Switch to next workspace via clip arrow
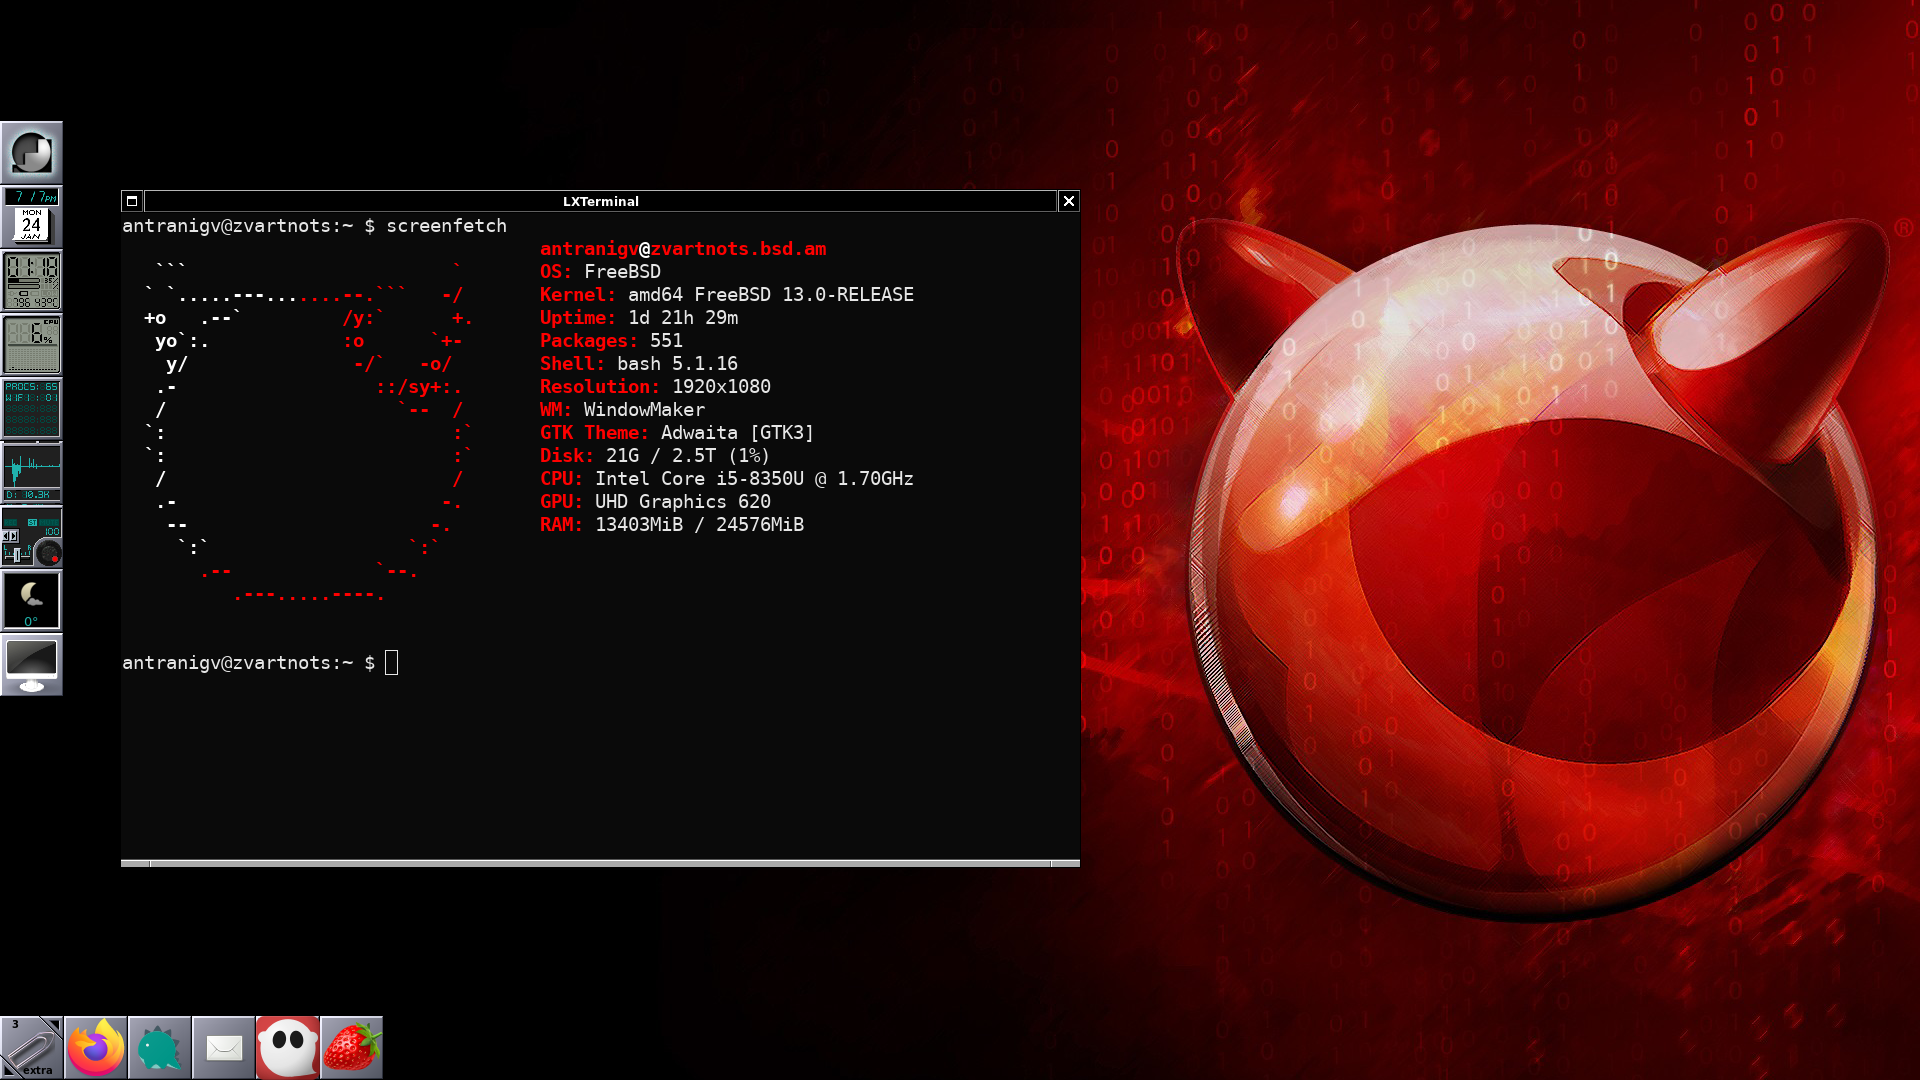The image size is (1920, 1080). click(x=56, y=1024)
